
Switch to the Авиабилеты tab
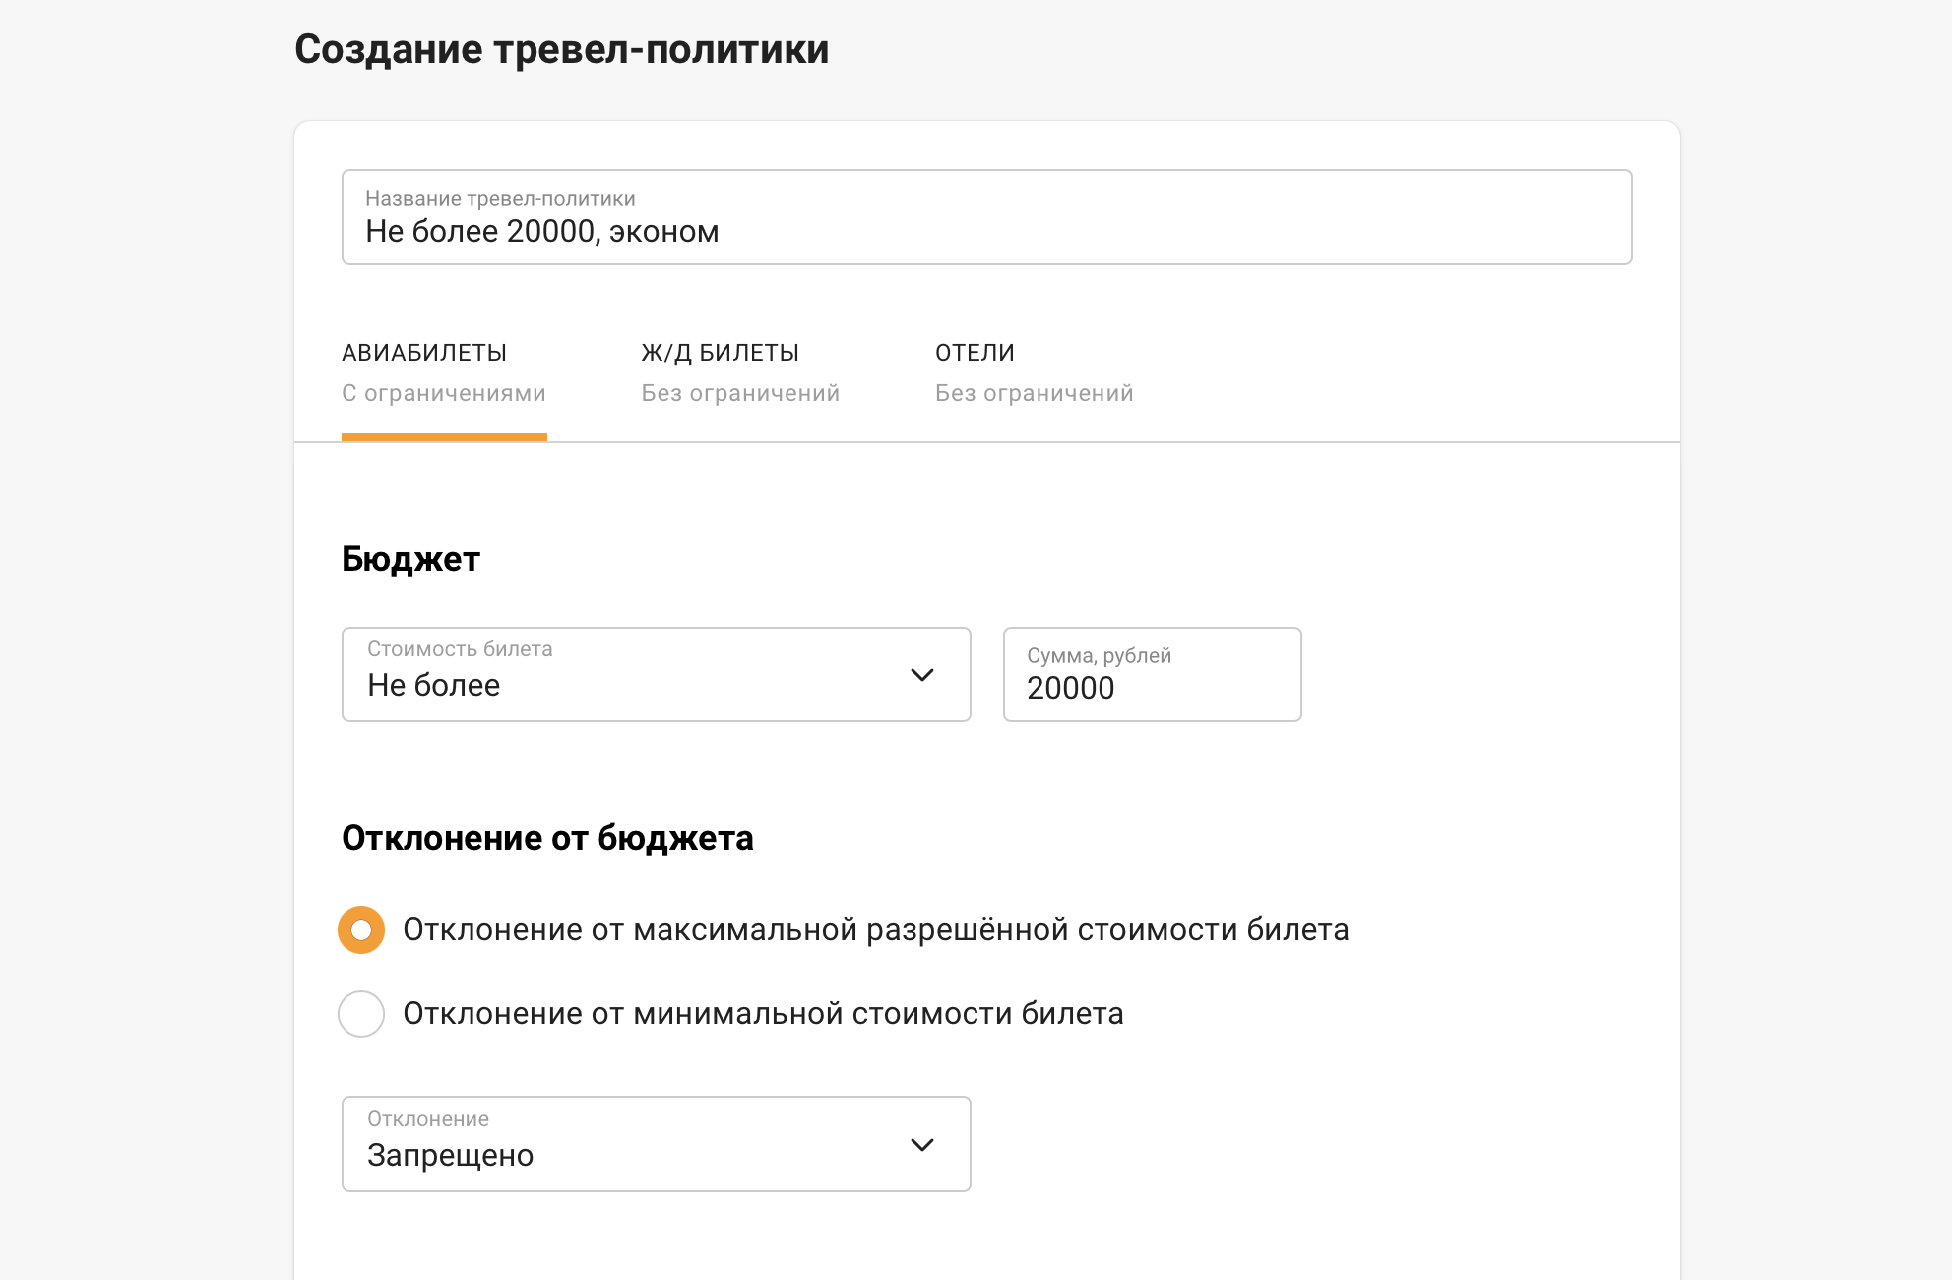click(425, 353)
